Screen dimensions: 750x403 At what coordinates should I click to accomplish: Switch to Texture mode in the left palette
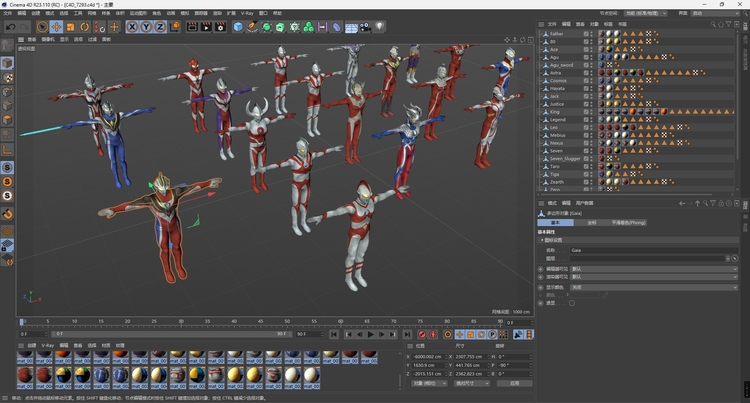[x=7, y=77]
